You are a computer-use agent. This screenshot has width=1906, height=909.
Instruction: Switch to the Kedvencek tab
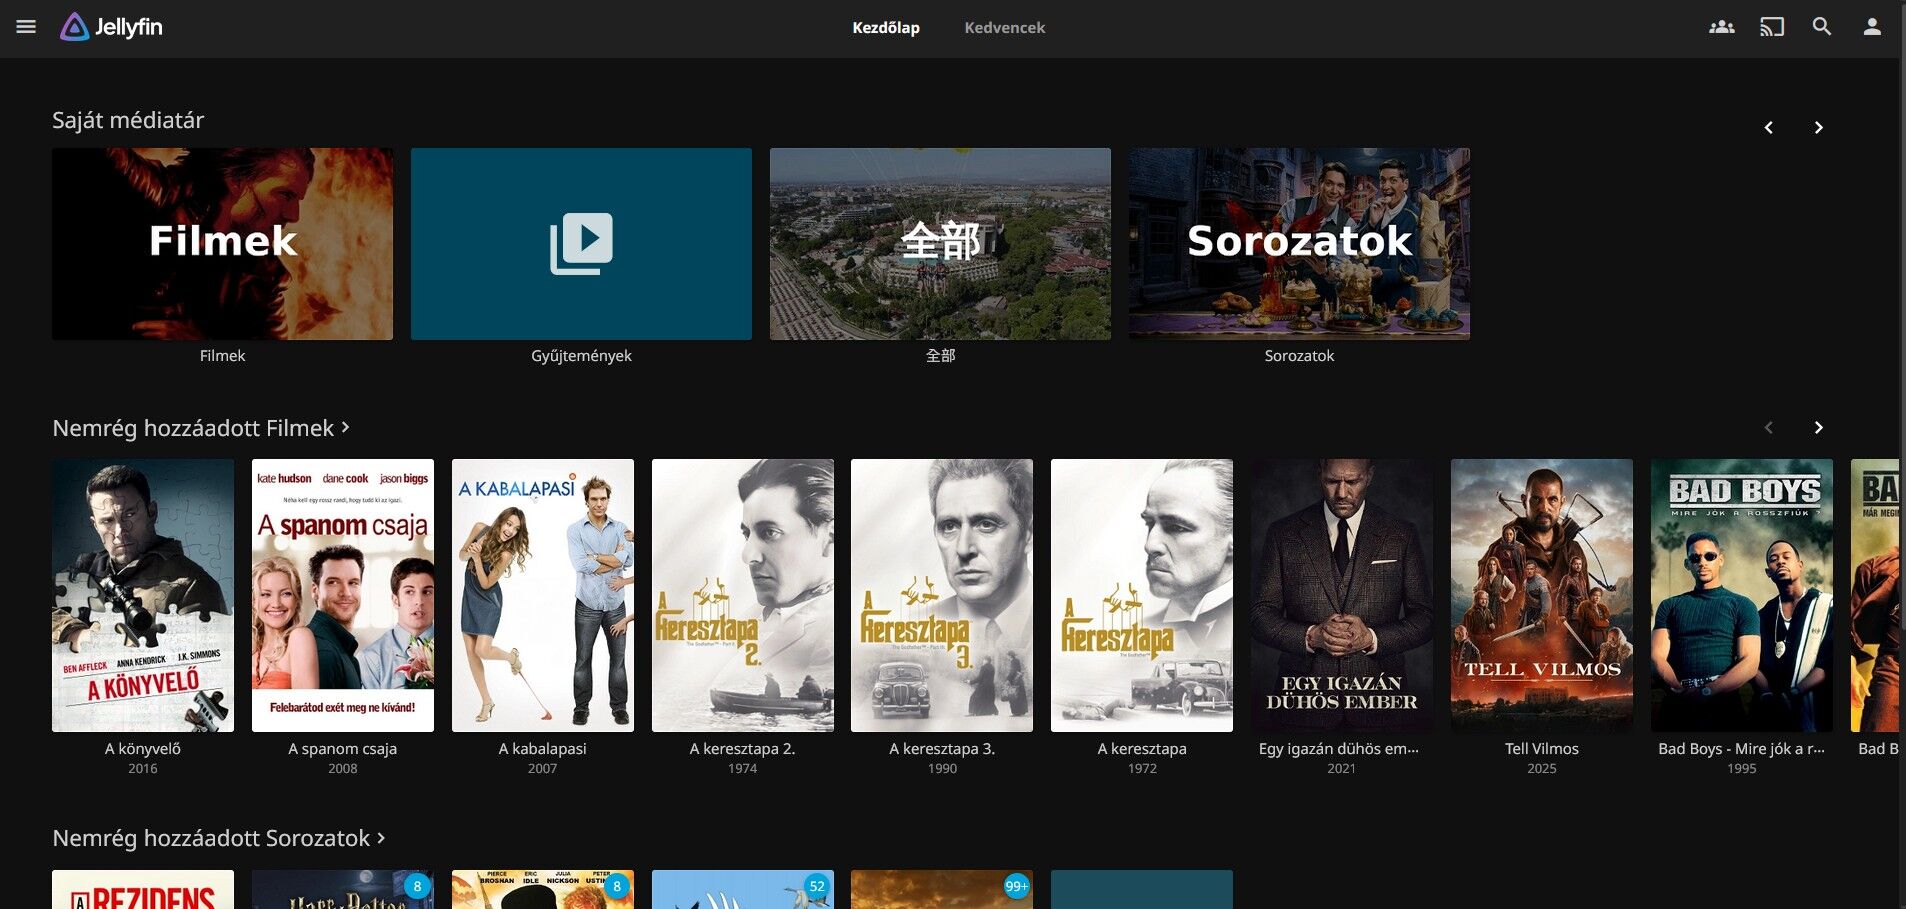click(1005, 28)
